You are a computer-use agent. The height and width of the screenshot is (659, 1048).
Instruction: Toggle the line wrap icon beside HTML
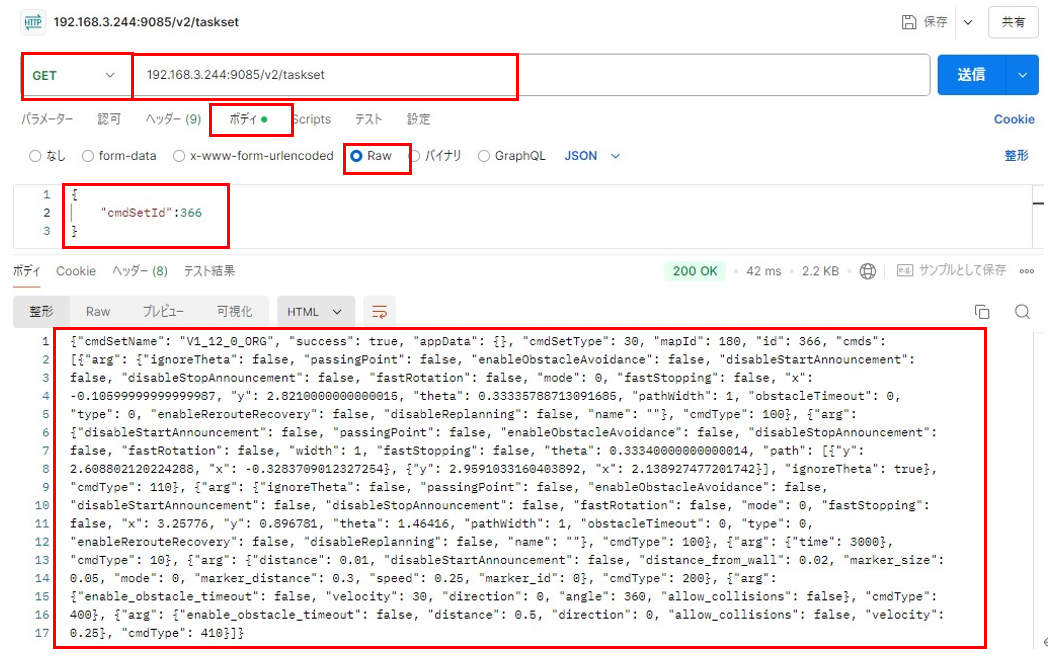tap(379, 312)
